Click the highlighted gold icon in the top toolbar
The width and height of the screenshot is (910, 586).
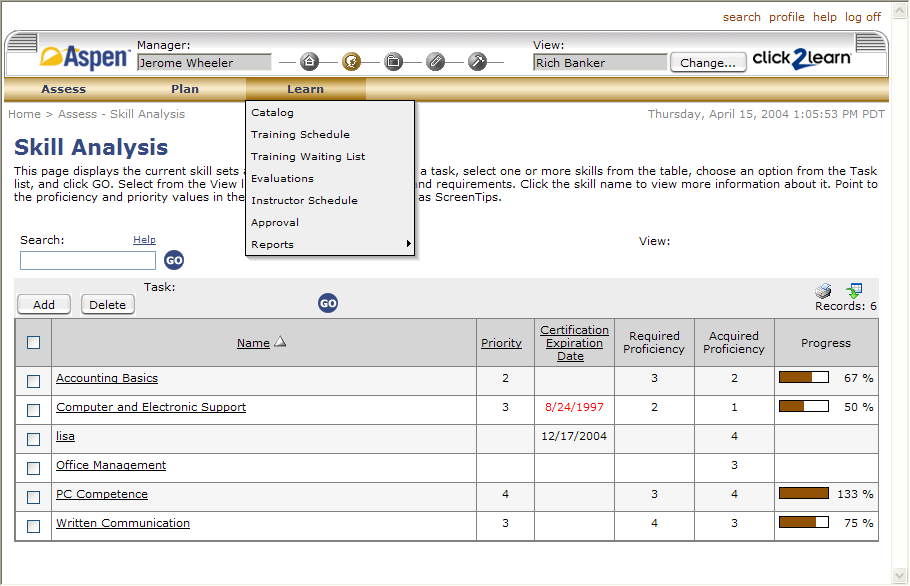coord(351,62)
